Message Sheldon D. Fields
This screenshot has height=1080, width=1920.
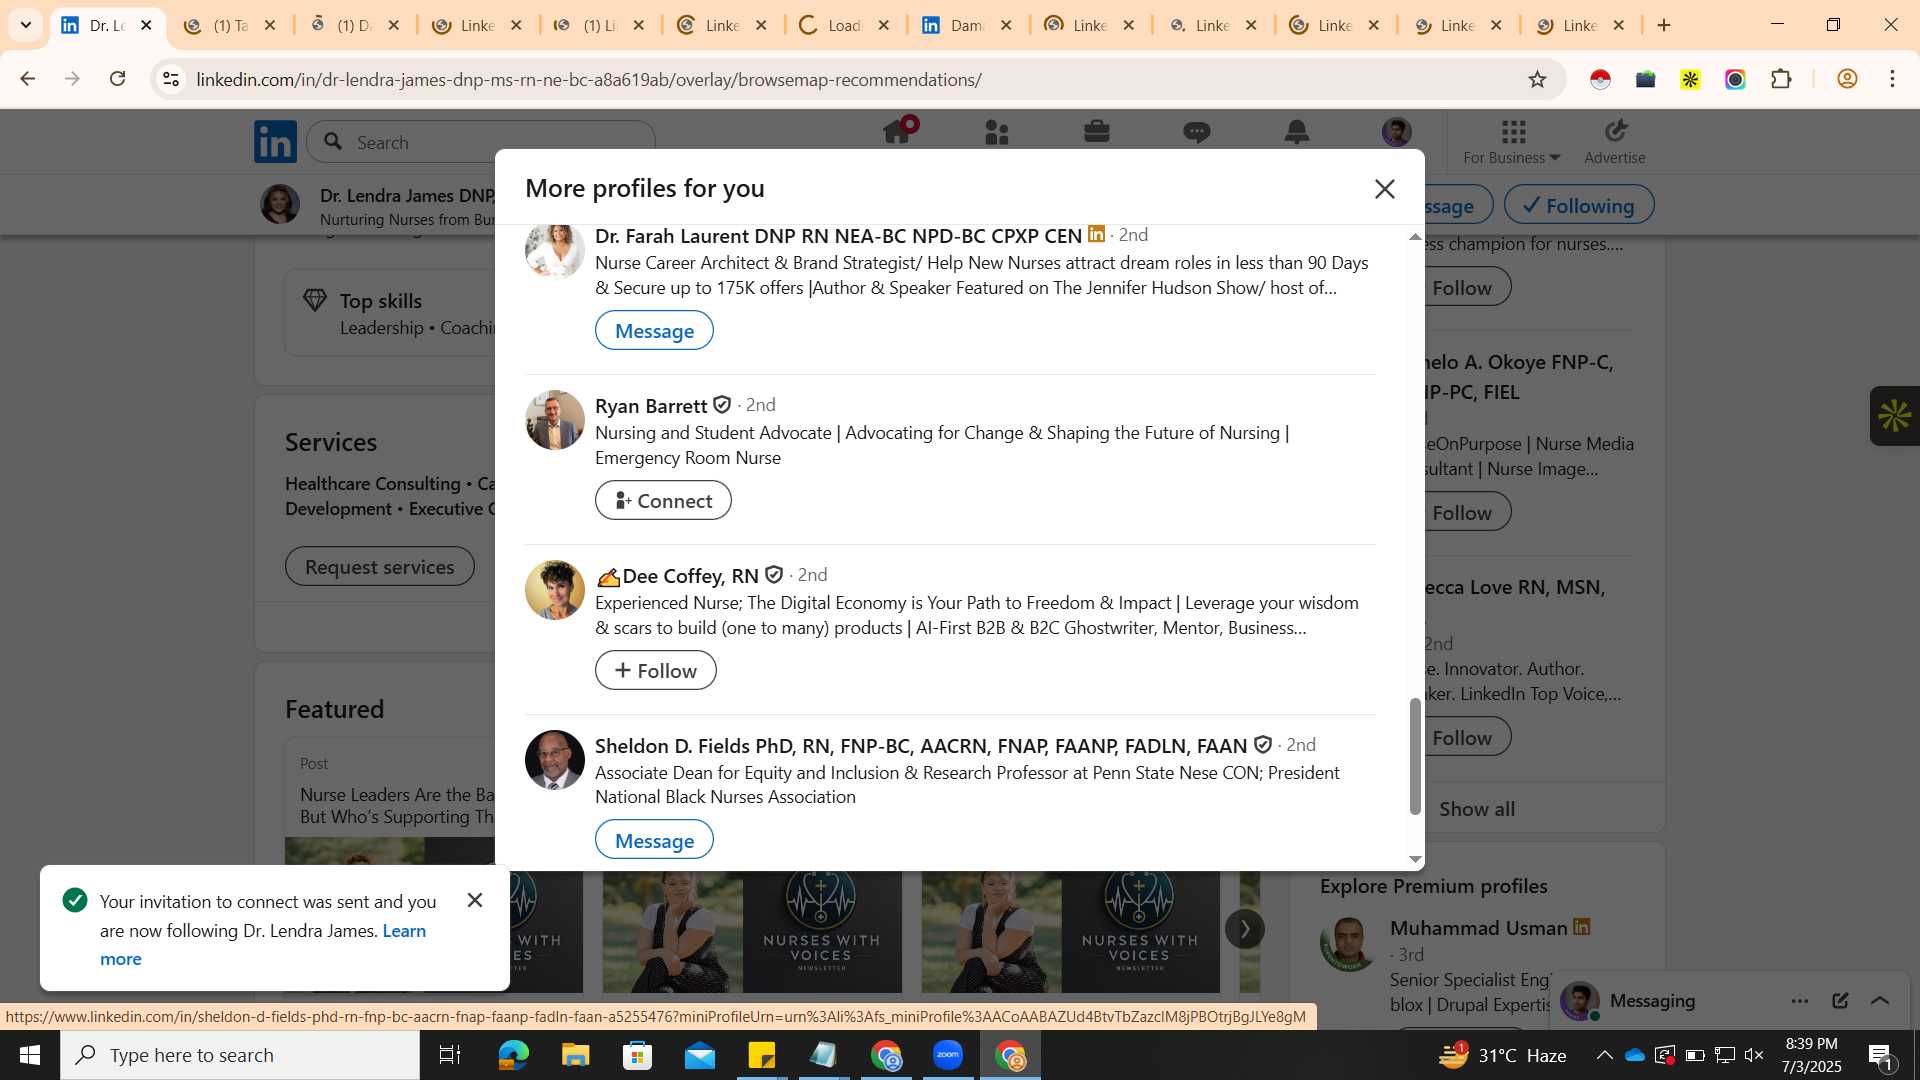point(654,840)
